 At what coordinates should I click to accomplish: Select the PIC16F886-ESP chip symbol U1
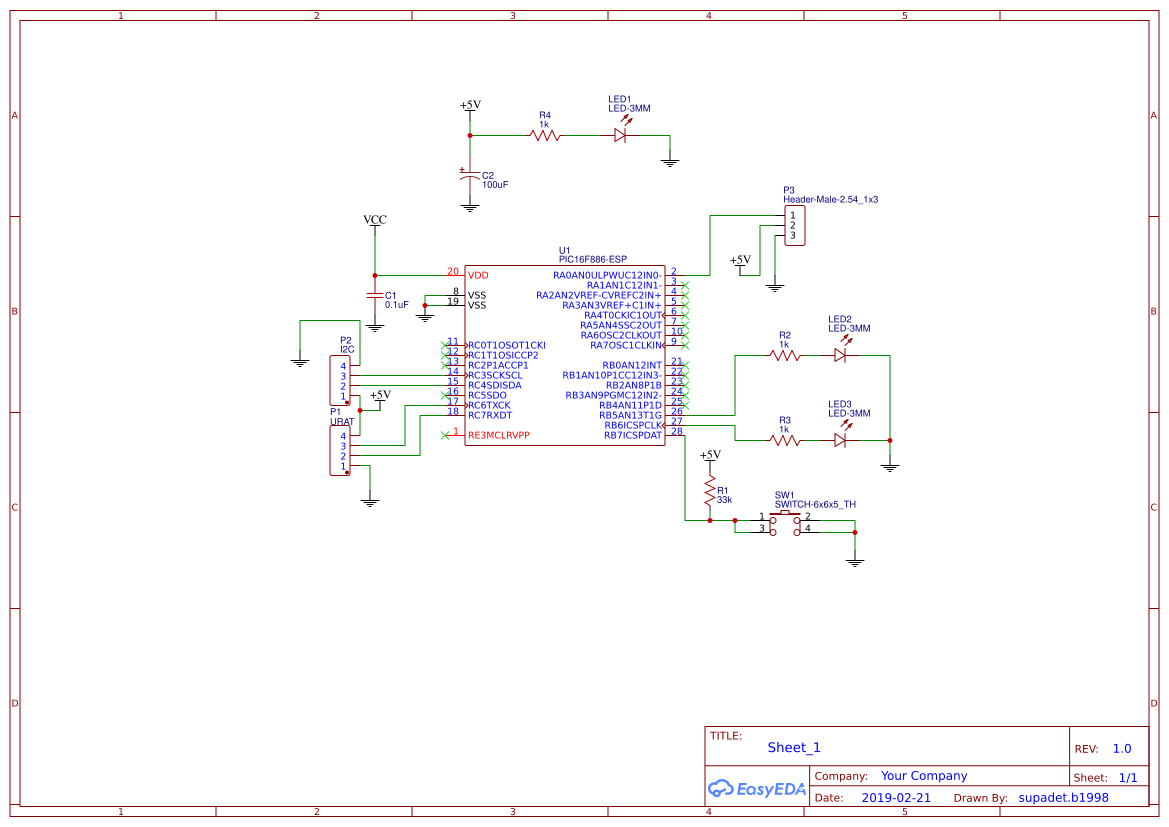tap(563, 355)
